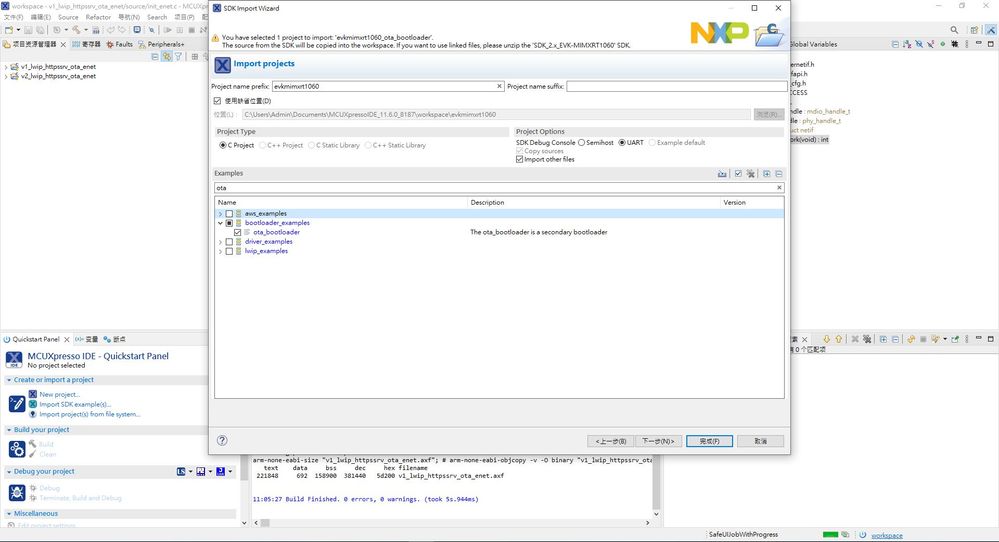
Task: Click the expand-all plus icon in Examples toolbar
Action: click(766, 173)
